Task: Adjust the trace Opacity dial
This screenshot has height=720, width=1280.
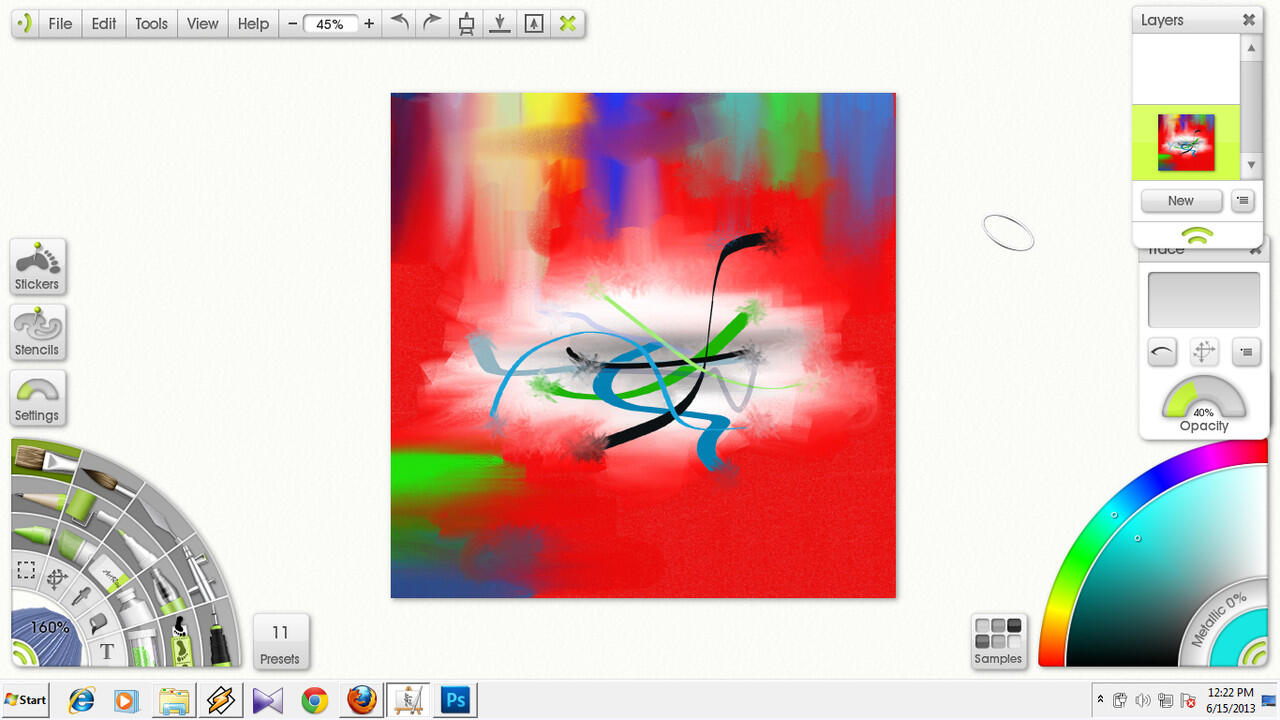Action: click(1203, 402)
